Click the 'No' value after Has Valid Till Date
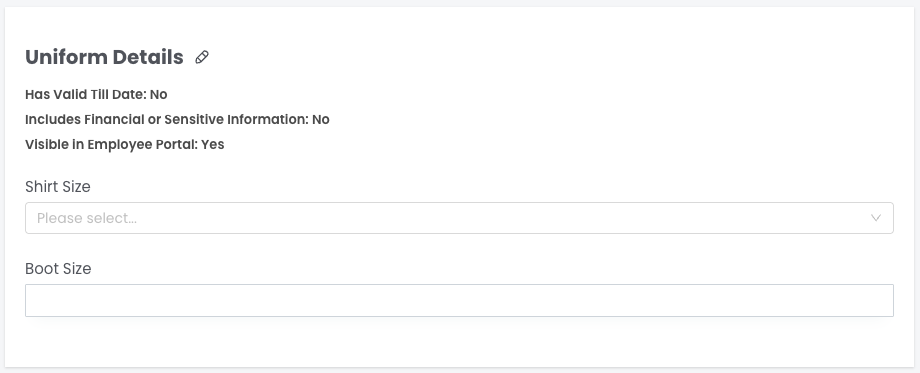 (x=158, y=94)
